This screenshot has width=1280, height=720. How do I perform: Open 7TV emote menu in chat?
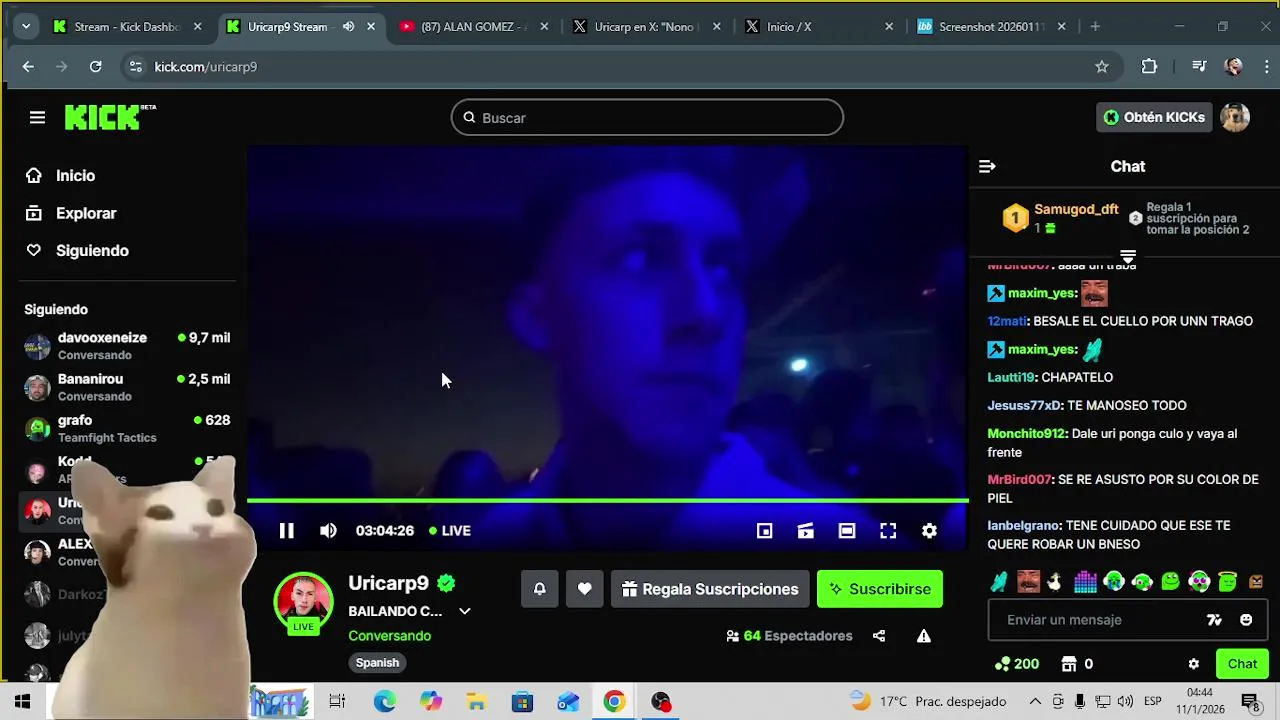click(1214, 620)
